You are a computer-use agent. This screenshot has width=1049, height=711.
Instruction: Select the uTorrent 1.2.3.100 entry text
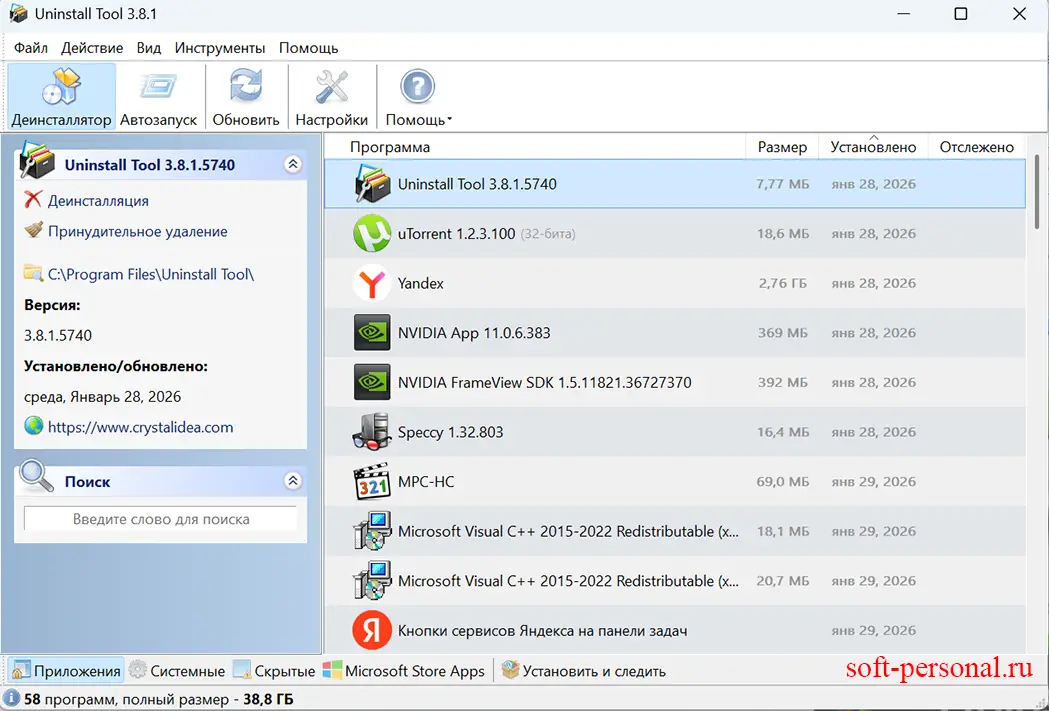457,233
